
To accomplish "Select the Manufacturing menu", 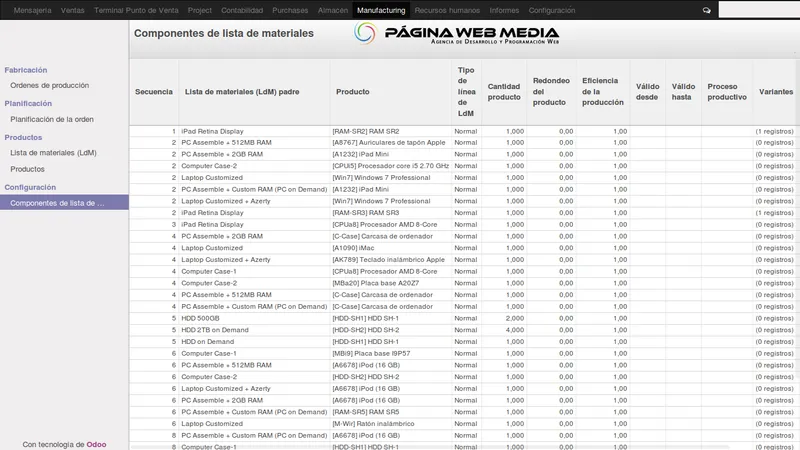I will pos(381,10).
